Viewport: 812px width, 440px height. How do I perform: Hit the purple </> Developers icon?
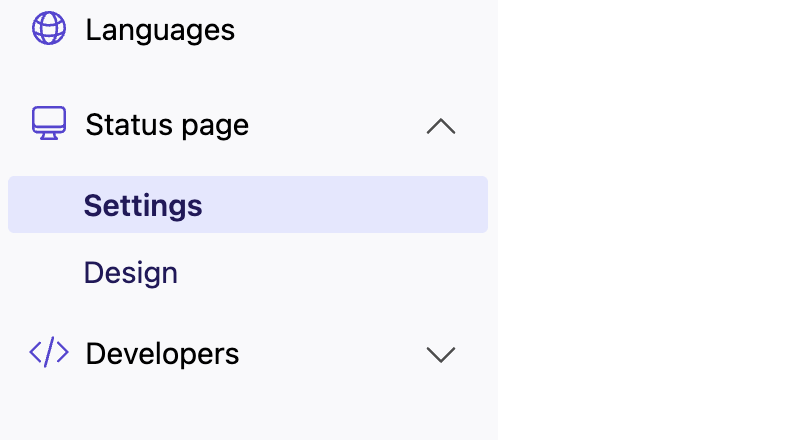click(49, 352)
